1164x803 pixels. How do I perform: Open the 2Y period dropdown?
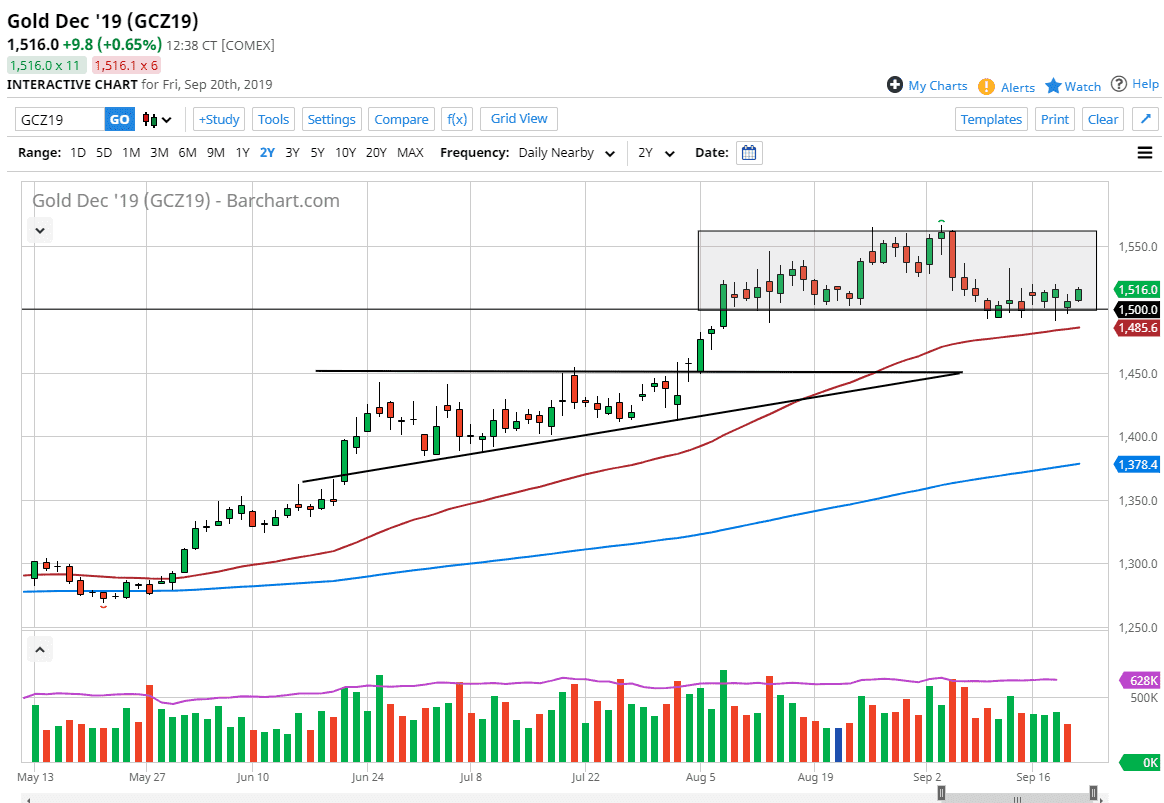[x=657, y=153]
